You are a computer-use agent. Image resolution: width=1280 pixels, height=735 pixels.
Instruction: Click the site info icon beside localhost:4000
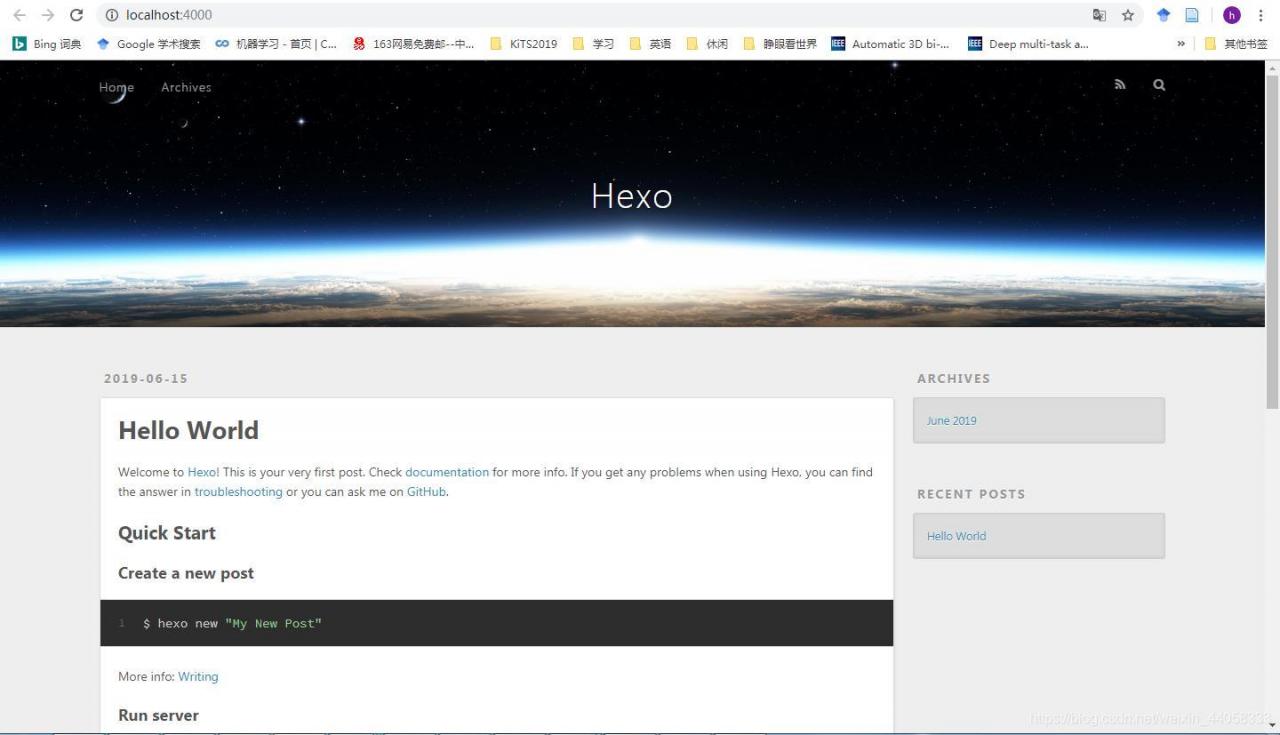tap(110, 15)
